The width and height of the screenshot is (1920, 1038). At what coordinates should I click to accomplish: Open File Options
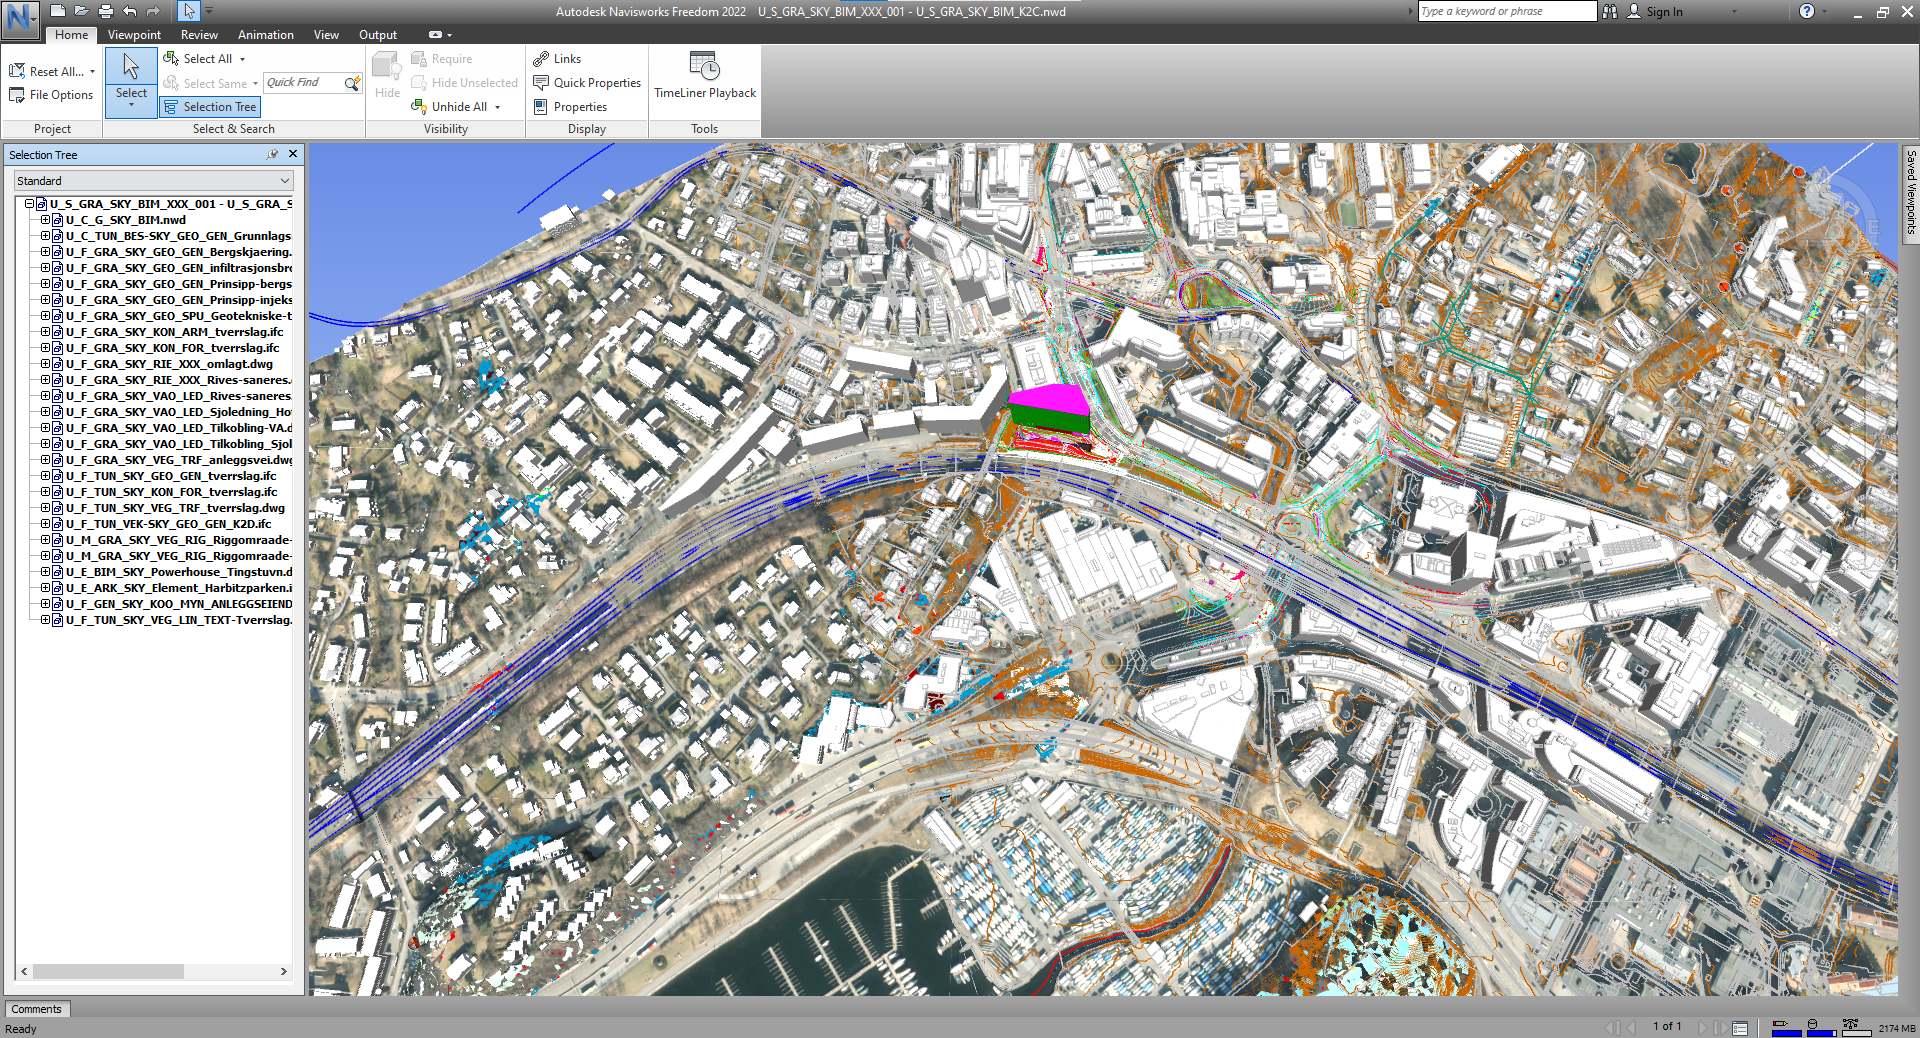click(51, 95)
